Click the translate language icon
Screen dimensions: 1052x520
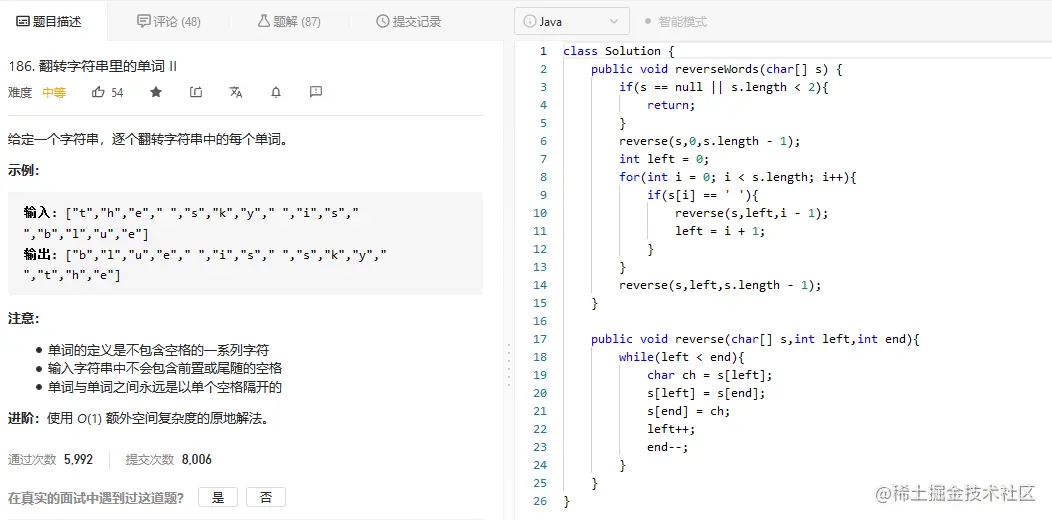[235, 92]
